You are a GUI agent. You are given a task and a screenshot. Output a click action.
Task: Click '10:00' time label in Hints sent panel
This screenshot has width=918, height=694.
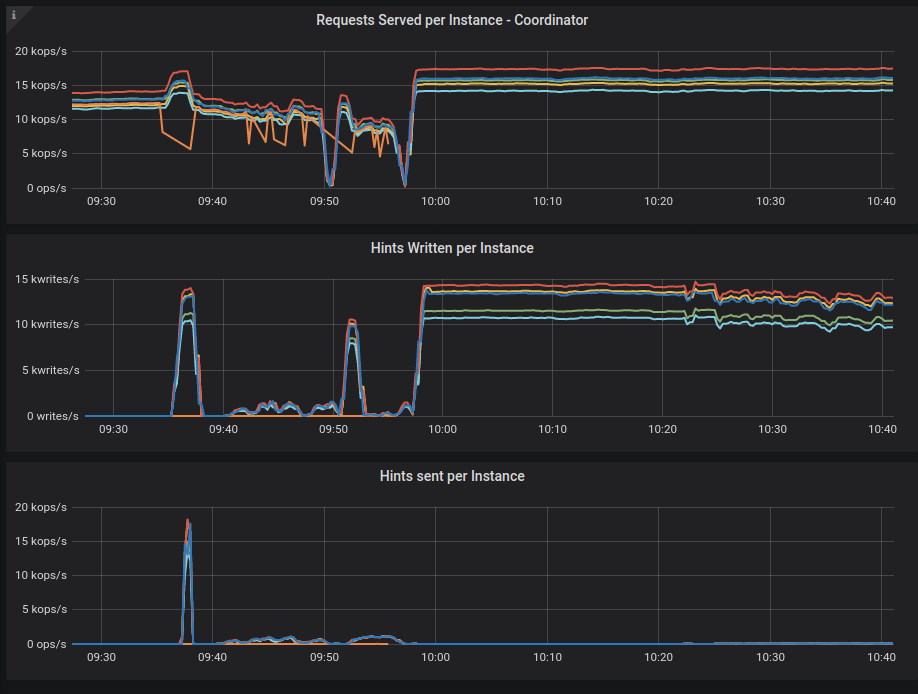pos(436,657)
